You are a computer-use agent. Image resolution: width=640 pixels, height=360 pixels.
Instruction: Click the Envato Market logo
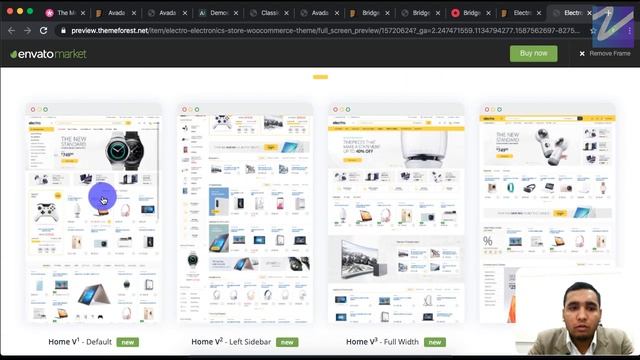point(48,54)
